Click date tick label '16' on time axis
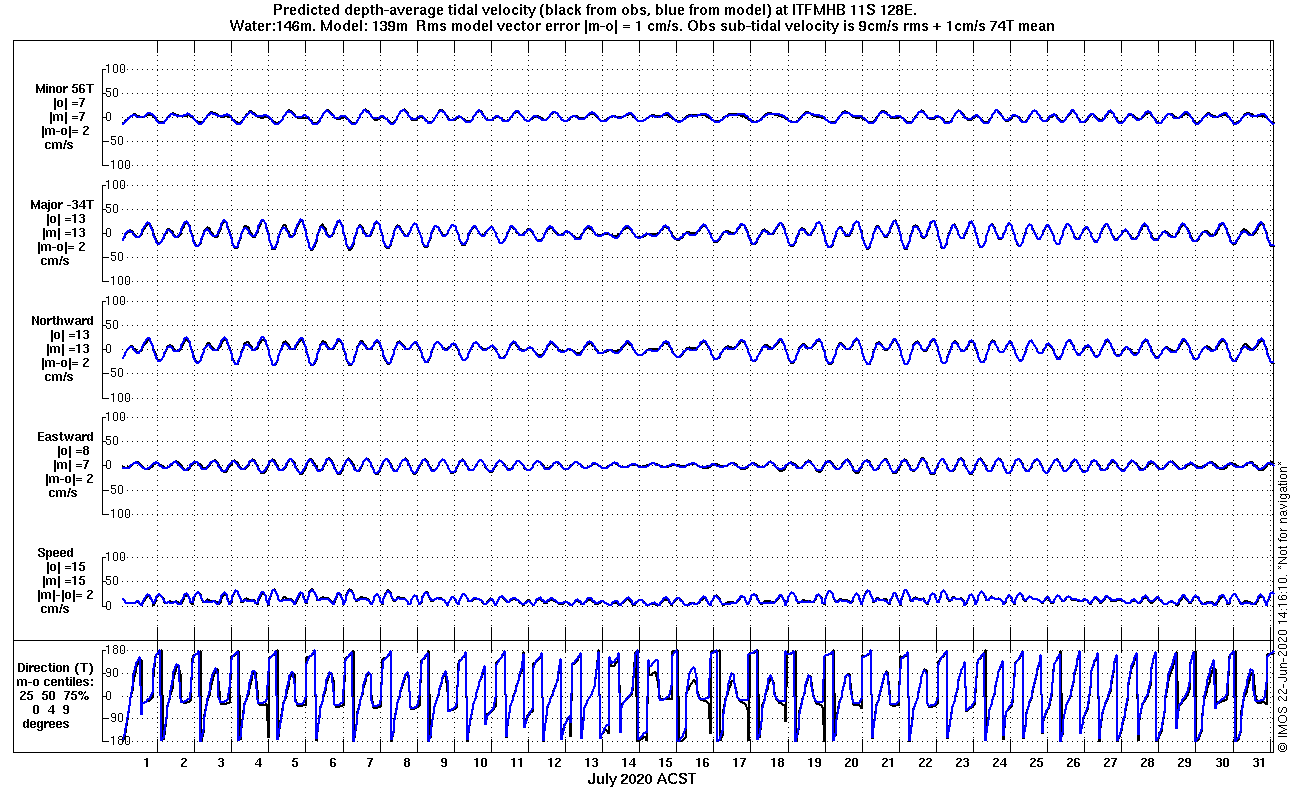Screen dimensions: 1300x800 coord(702,763)
